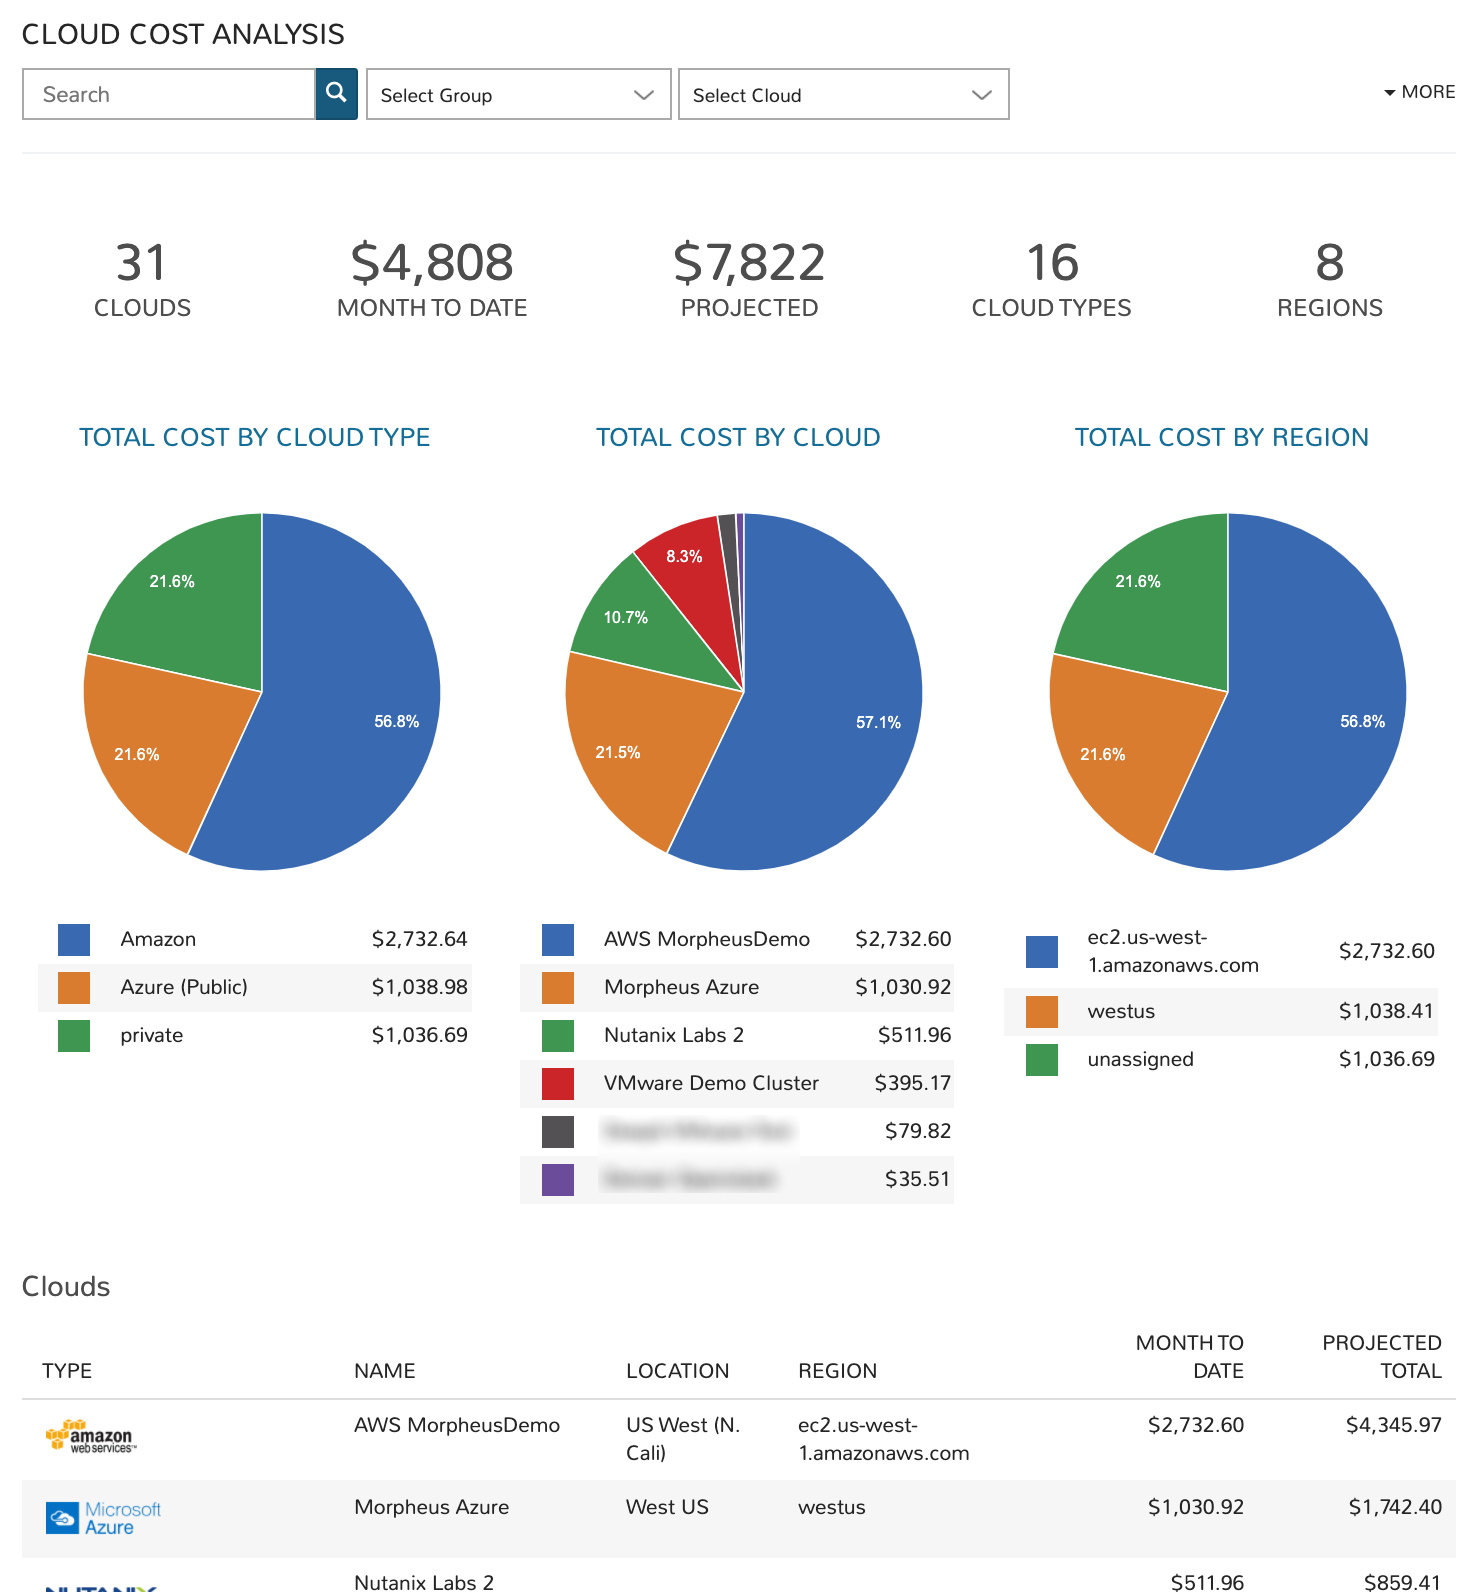
Task: Click the search magnifier button
Action: click(x=336, y=94)
